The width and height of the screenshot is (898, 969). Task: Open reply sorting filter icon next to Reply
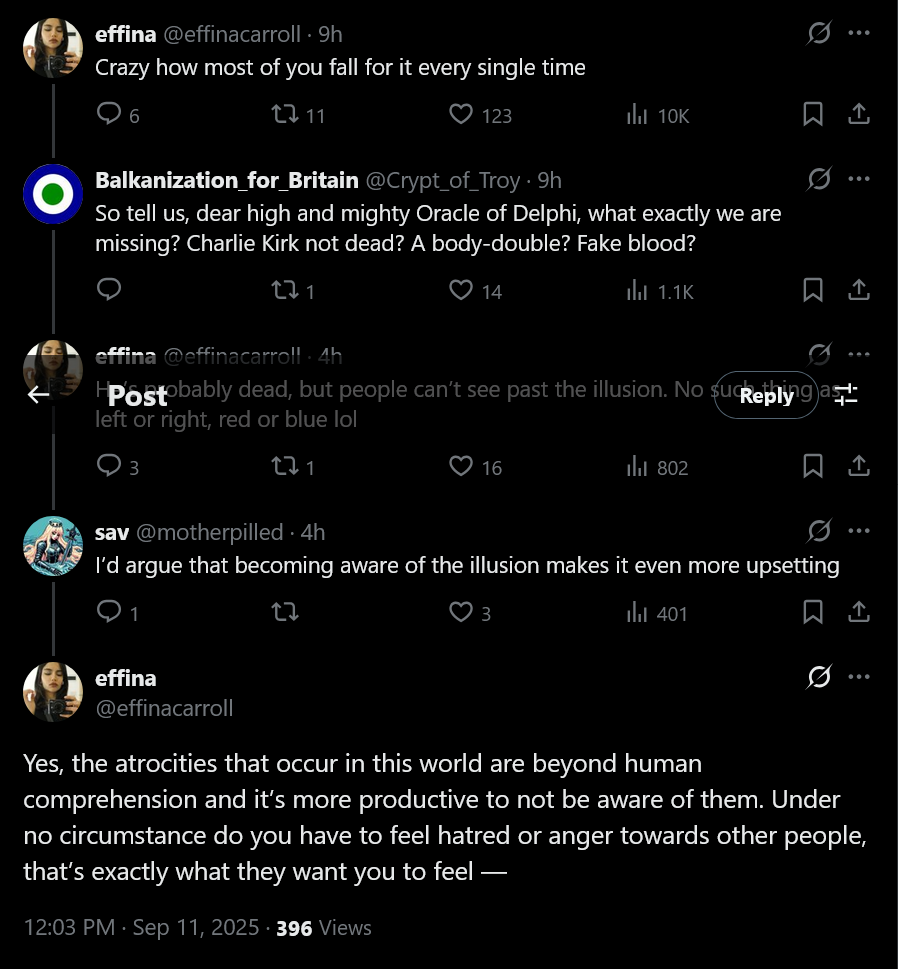point(846,394)
